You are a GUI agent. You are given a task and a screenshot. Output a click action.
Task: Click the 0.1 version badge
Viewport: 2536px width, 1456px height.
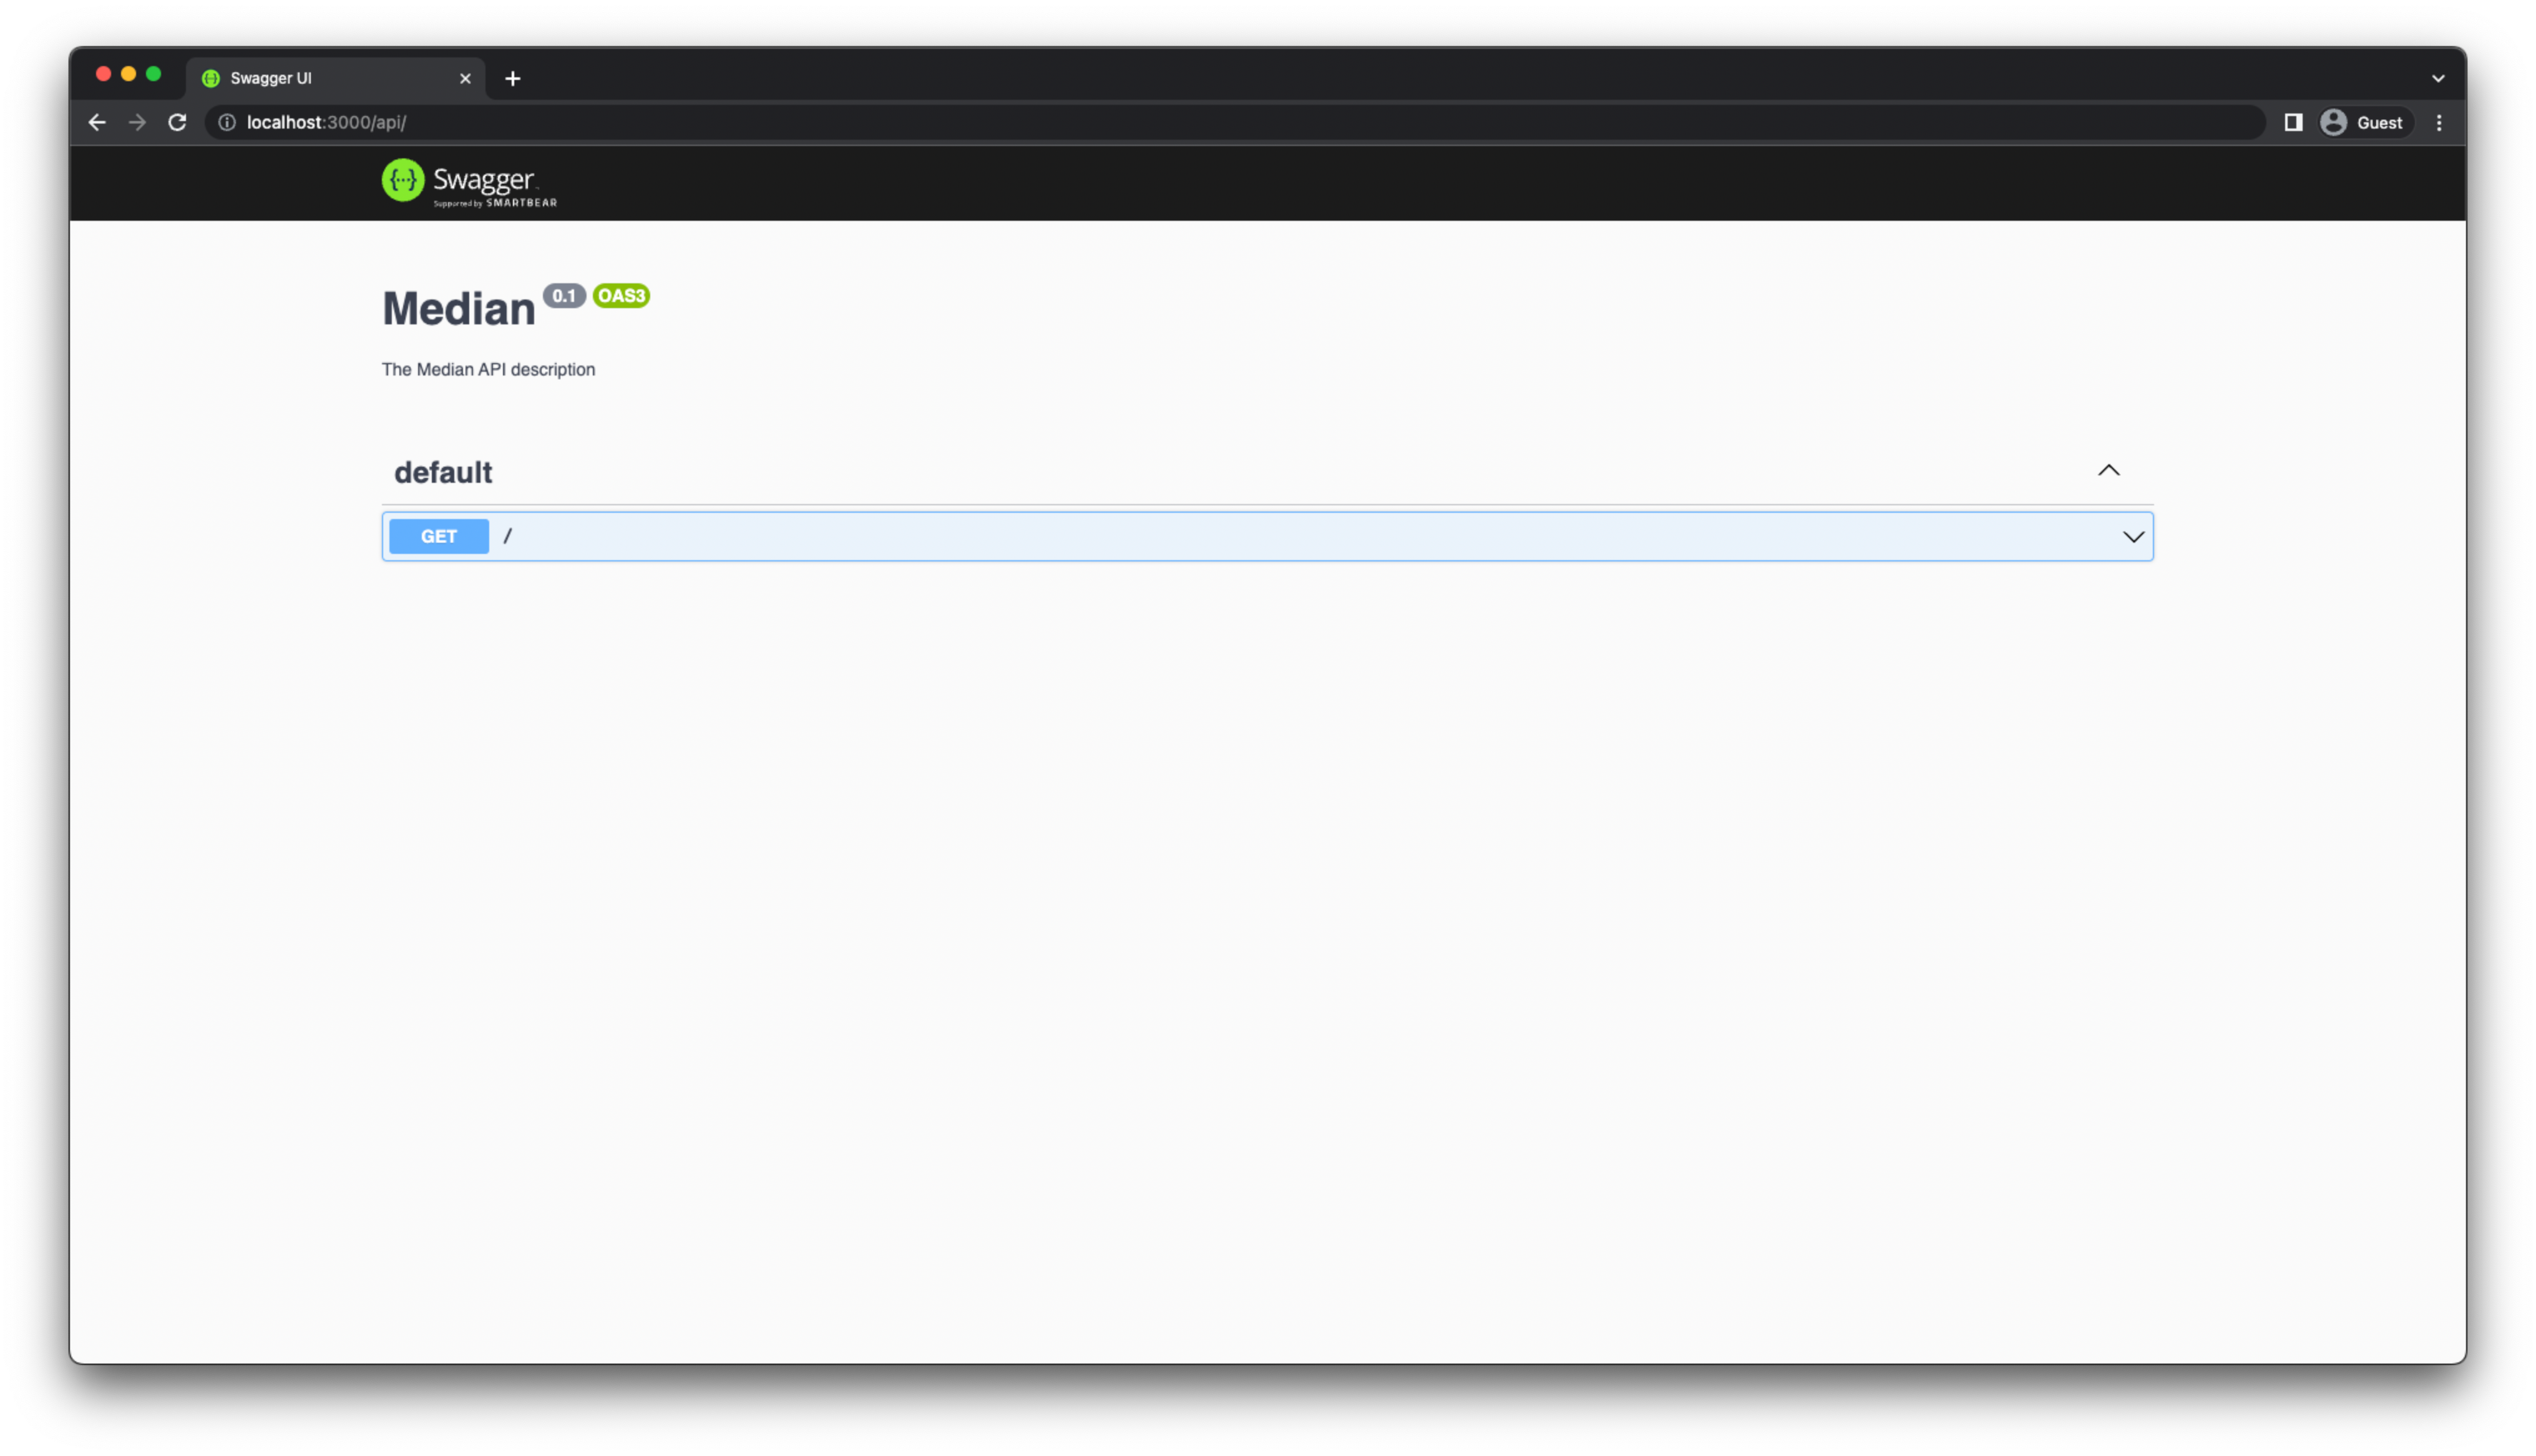(x=564, y=295)
